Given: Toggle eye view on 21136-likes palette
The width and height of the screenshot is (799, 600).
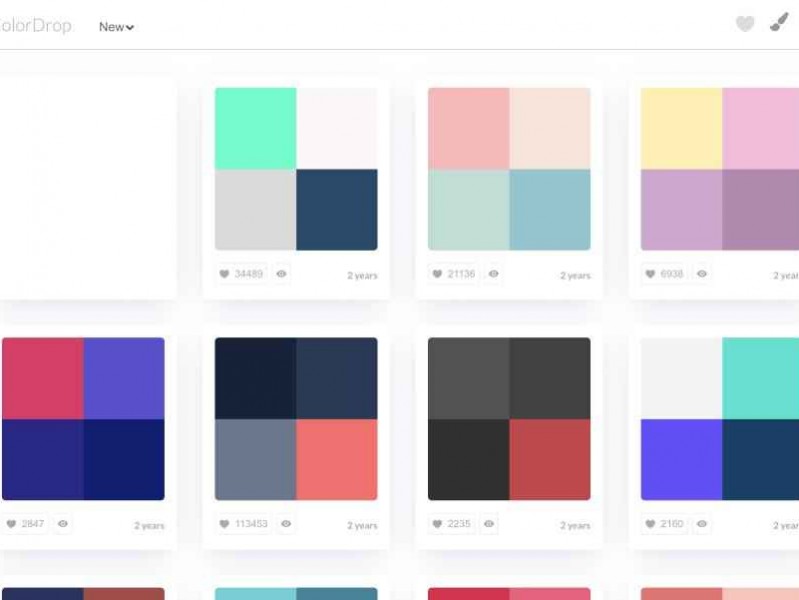Looking at the screenshot, I should 493,274.
